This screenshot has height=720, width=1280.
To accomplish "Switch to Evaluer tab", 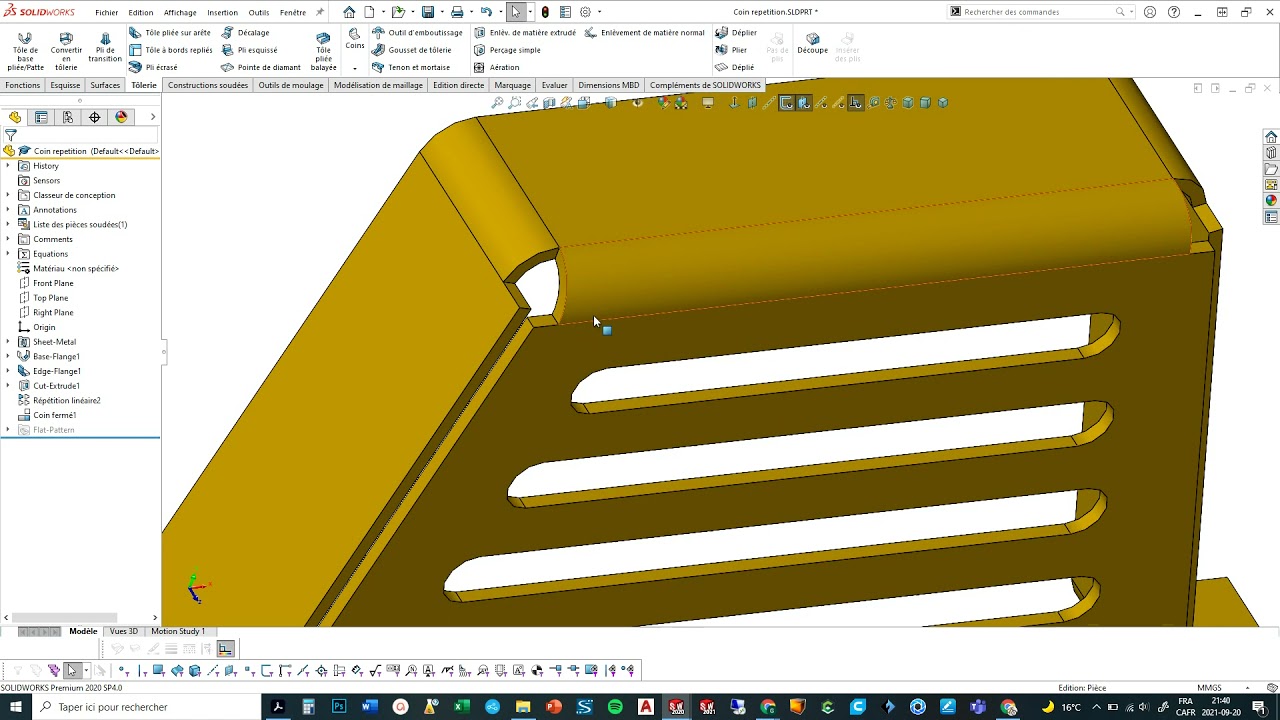I will pyautogui.click(x=554, y=85).
